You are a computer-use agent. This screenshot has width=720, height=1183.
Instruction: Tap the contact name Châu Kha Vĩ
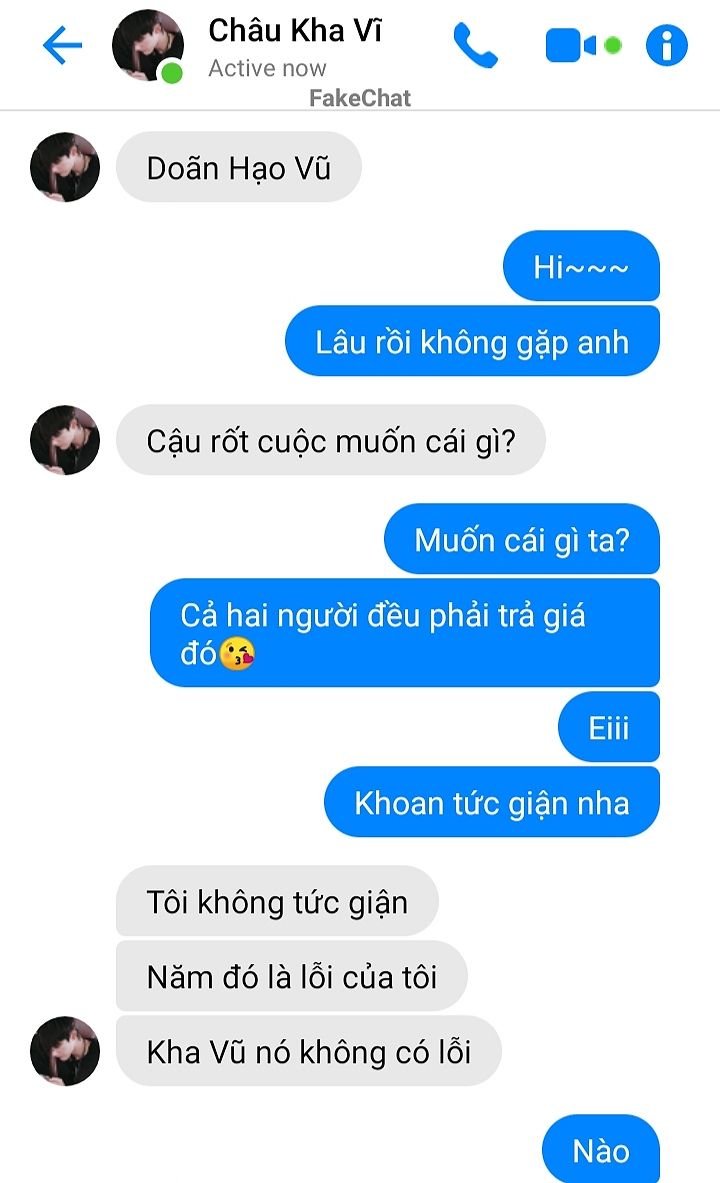pyautogui.click(x=295, y=31)
